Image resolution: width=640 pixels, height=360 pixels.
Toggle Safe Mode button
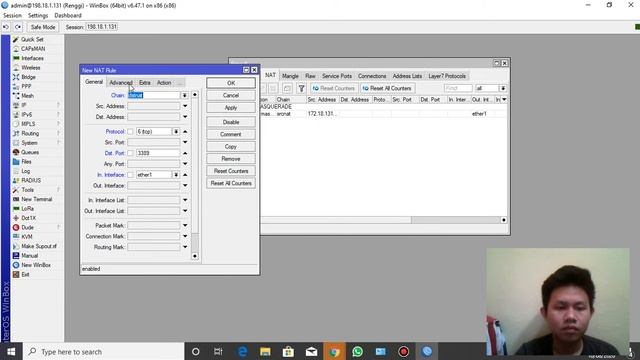(43, 27)
